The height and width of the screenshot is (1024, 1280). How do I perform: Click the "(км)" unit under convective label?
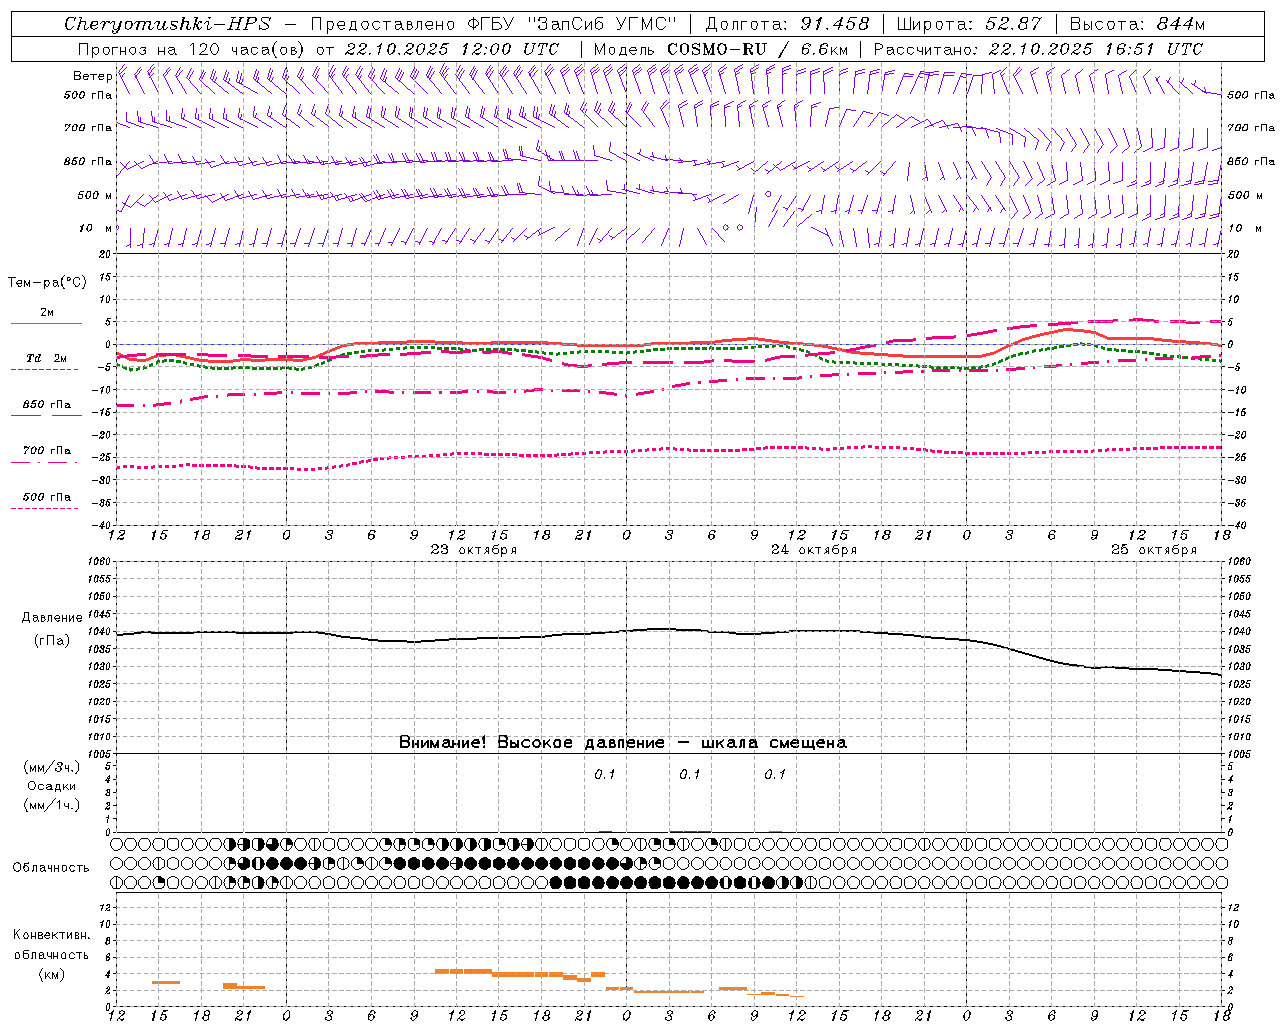click(x=52, y=974)
